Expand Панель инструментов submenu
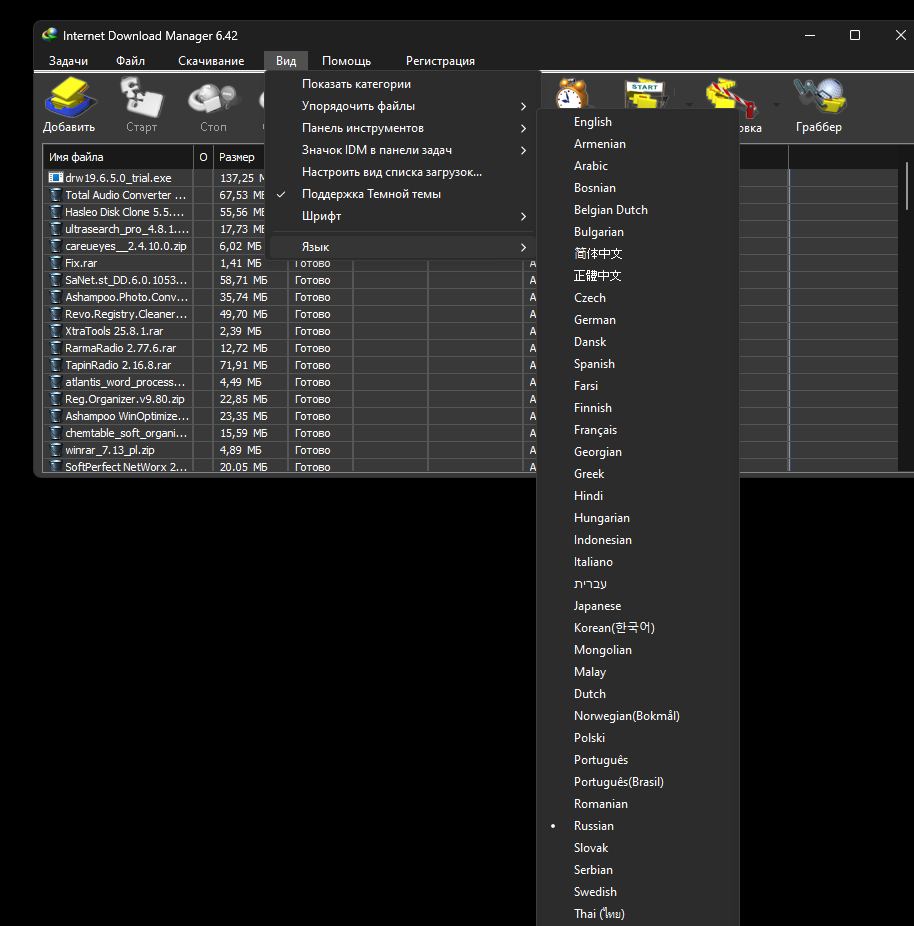This screenshot has width=914, height=926. (x=402, y=128)
